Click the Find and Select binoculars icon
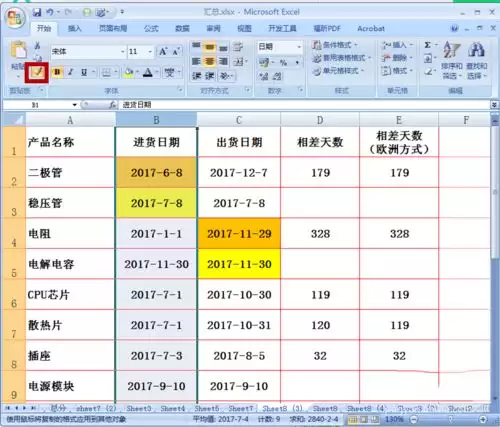The height and width of the screenshot is (427, 500). click(x=476, y=50)
